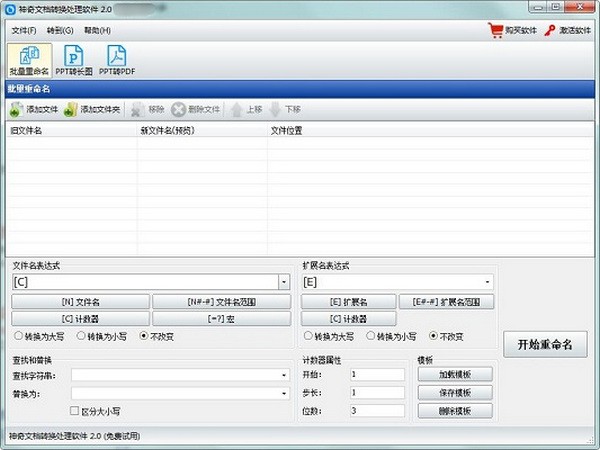Click the 购买软件 shopping cart icon
The height and width of the screenshot is (450, 600).
tap(495, 30)
